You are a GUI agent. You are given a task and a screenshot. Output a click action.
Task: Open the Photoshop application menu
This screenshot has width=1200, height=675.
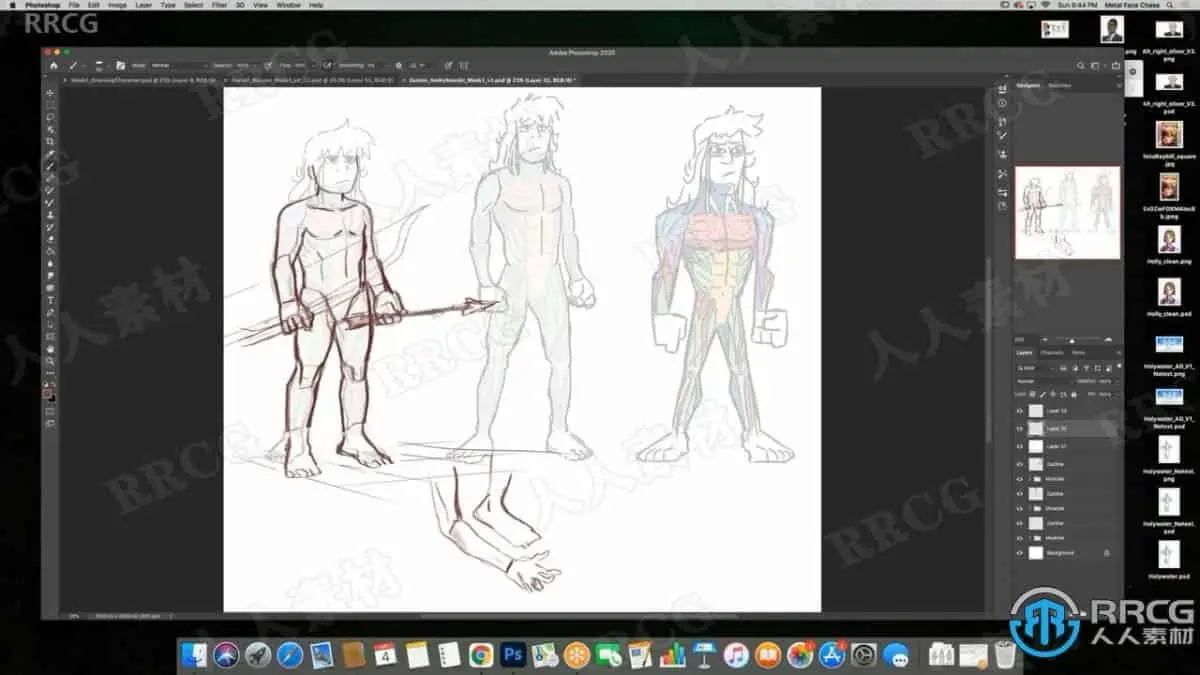42,5
